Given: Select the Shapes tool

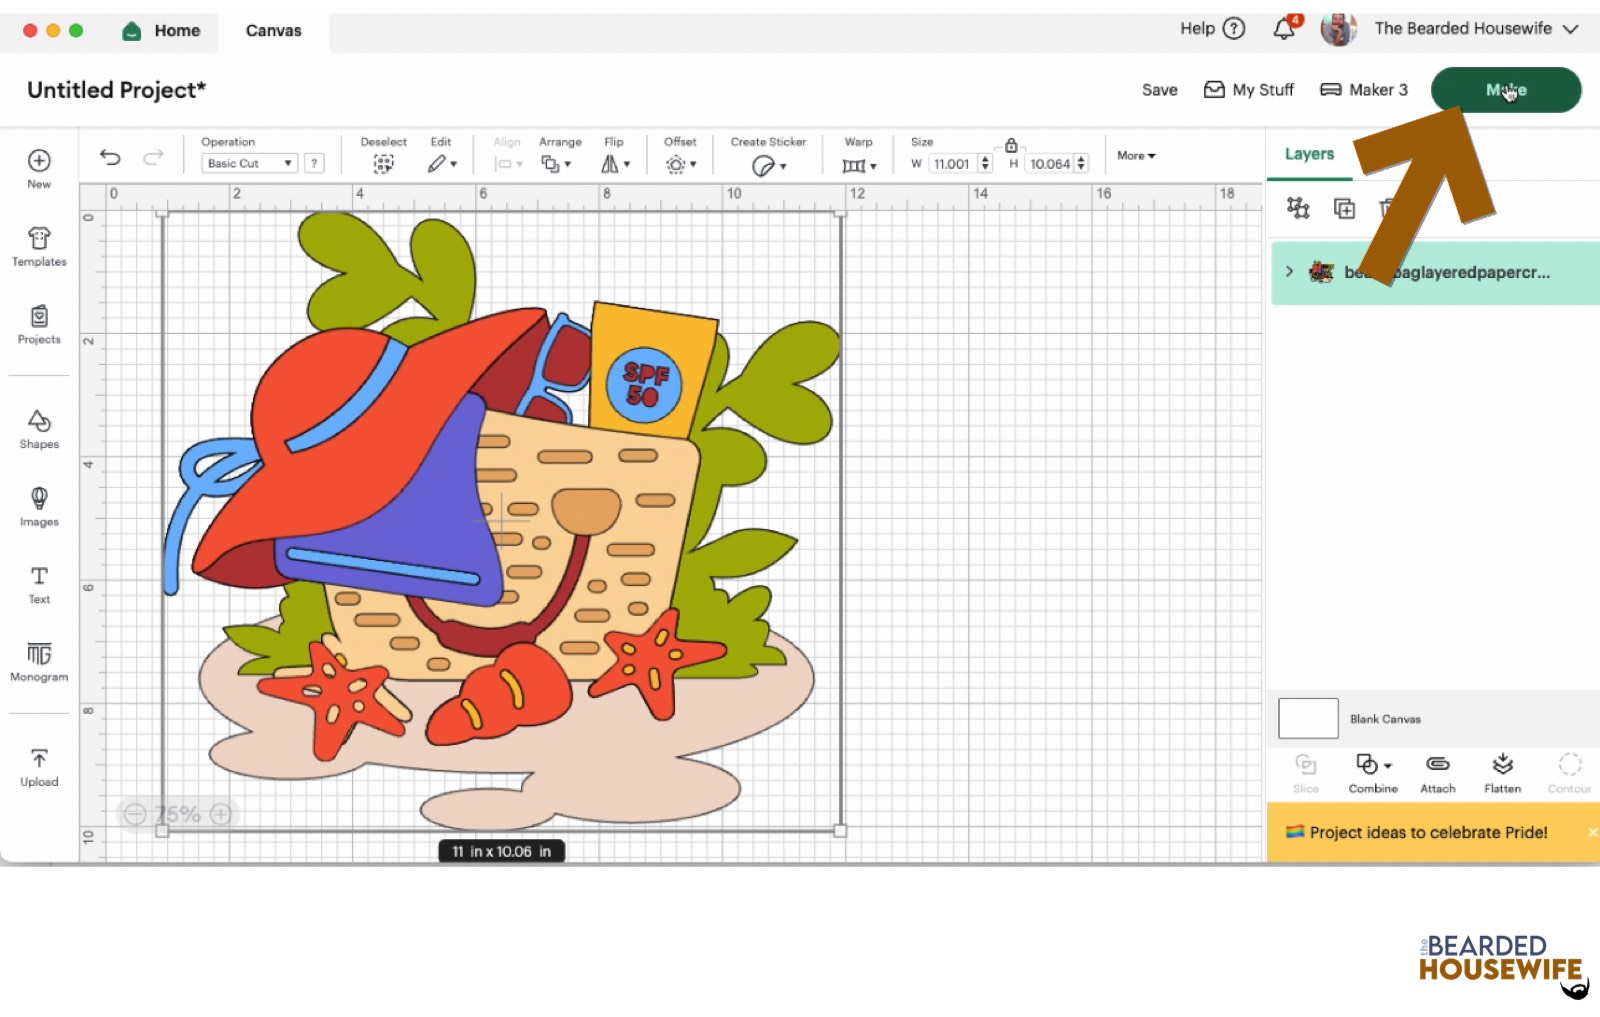Looking at the screenshot, I should click(x=39, y=429).
